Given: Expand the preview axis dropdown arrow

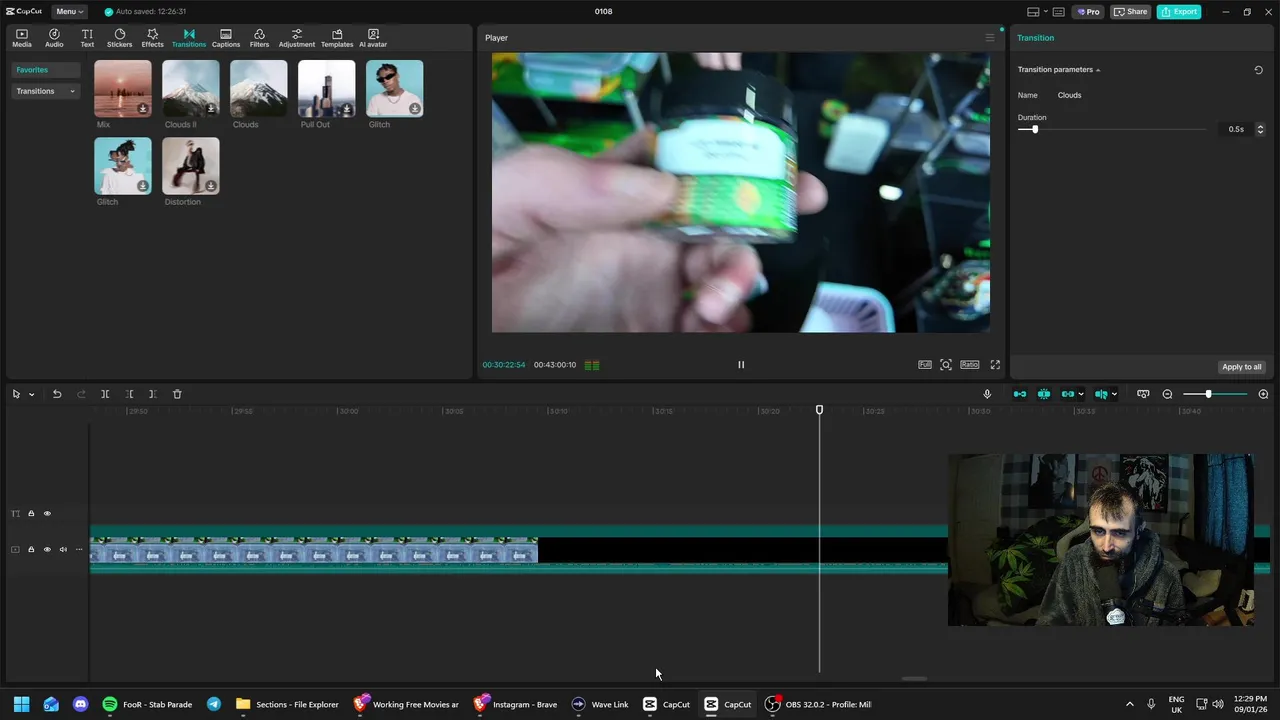Looking at the screenshot, I should [x=1114, y=394].
